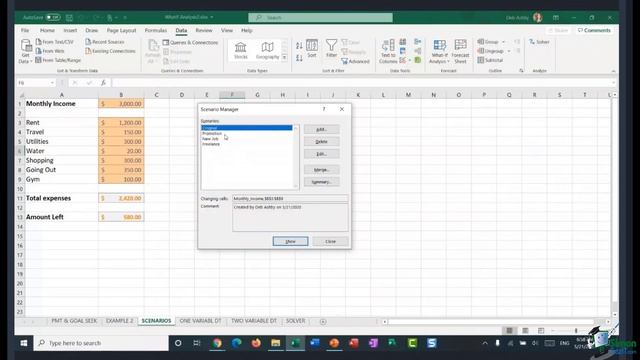
Task: Sort ascending A to Z
Action: (x=299, y=45)
